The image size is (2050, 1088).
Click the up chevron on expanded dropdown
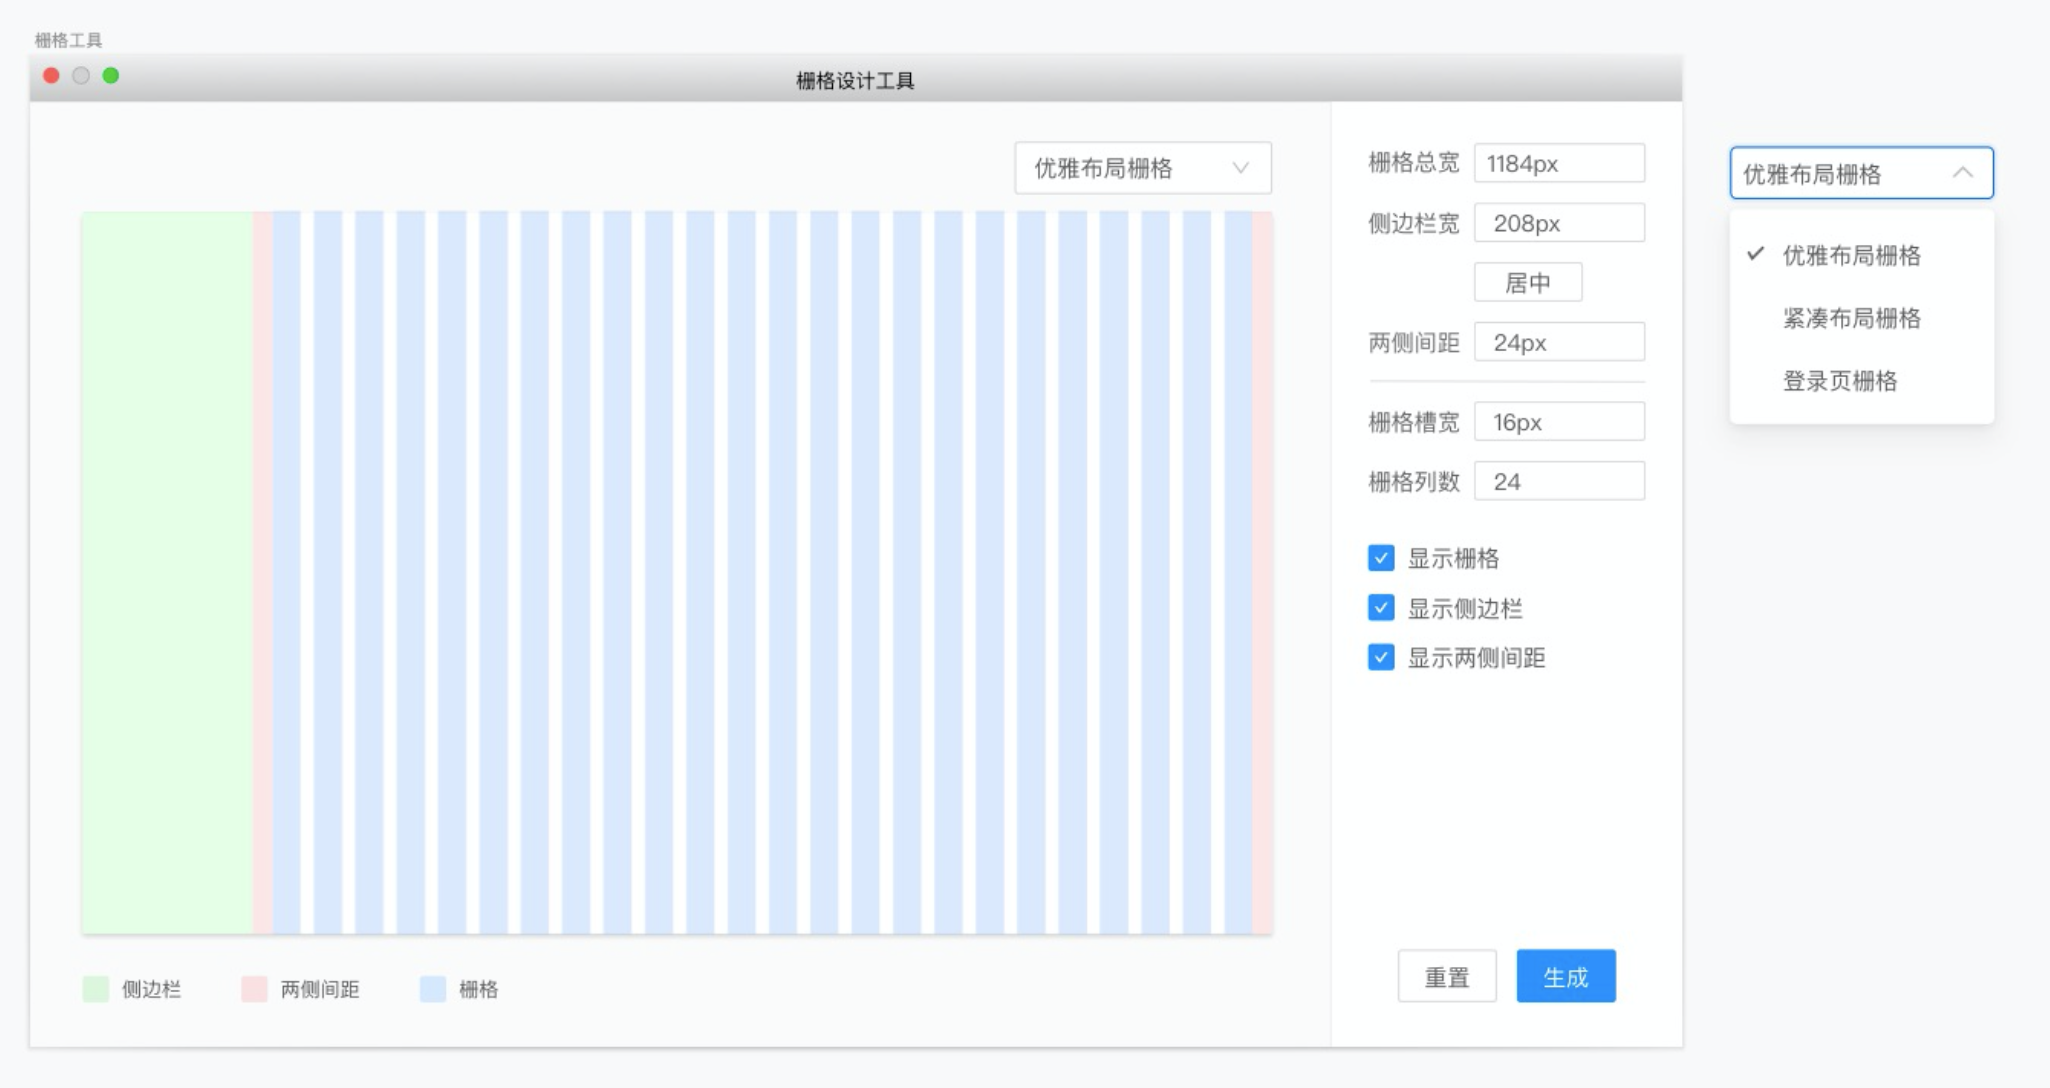1962,173
